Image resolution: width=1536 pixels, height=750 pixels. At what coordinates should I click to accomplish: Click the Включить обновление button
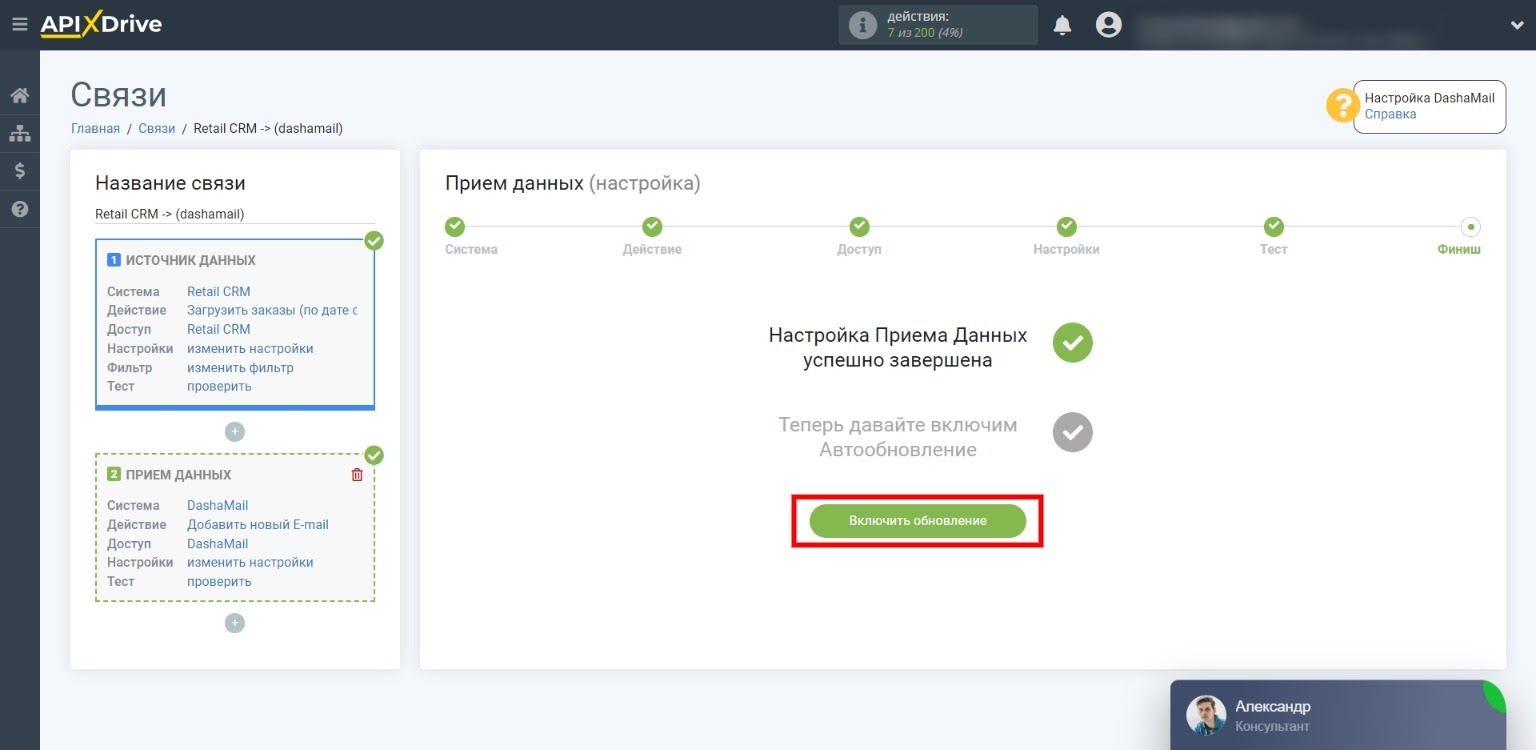pyautogui.click(x=917, y=521)
